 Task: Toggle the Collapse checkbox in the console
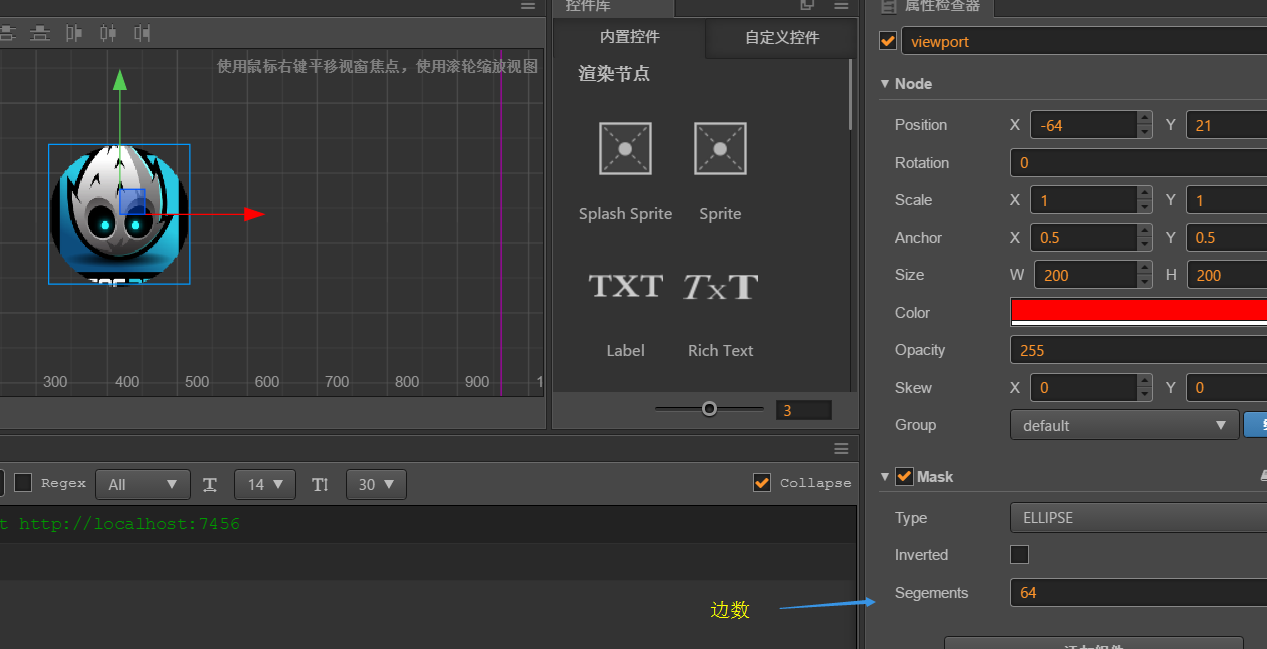pos(762,483)
